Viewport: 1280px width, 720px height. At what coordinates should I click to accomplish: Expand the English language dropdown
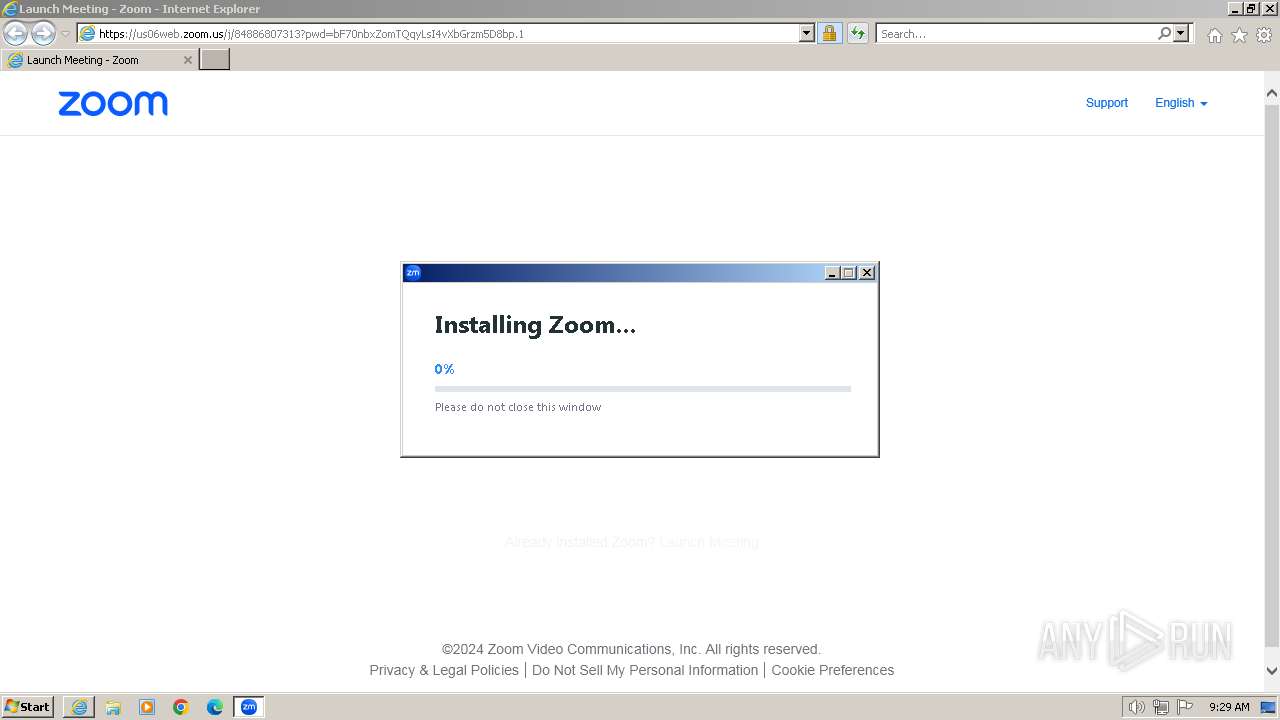pyautogui.click(x=1181, y=103)
